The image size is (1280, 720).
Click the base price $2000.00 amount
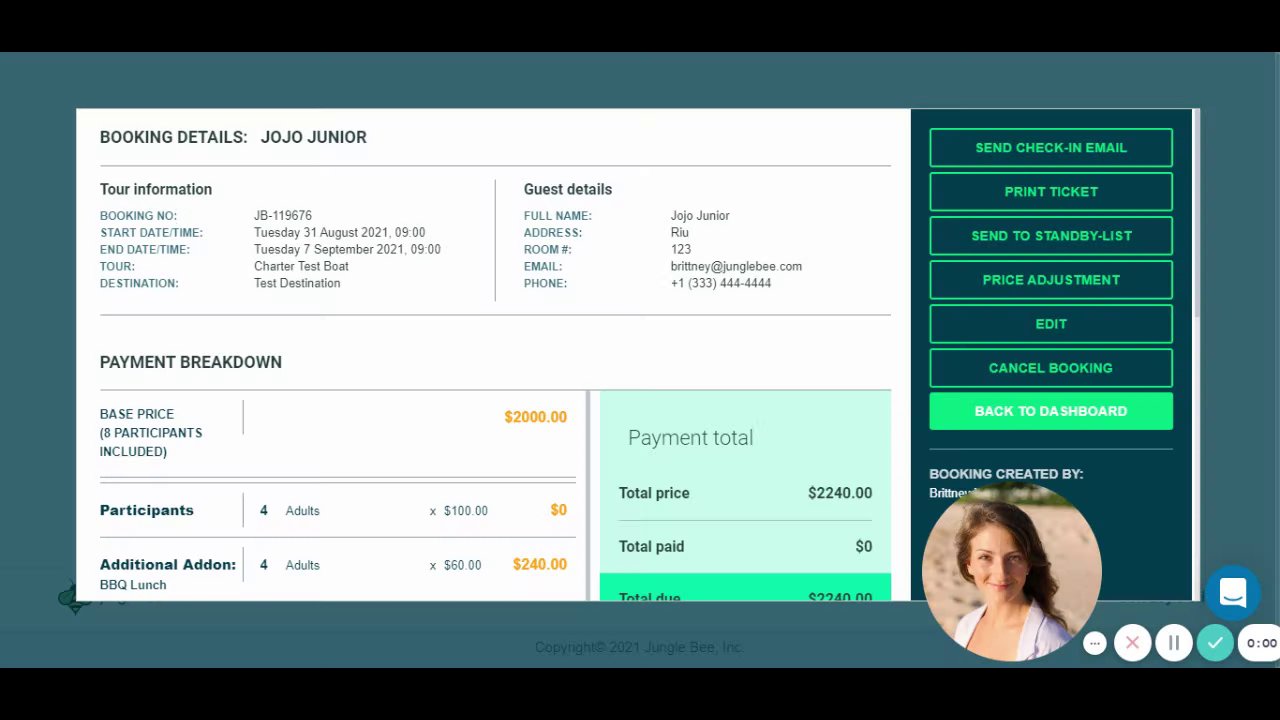click(535, 417)
